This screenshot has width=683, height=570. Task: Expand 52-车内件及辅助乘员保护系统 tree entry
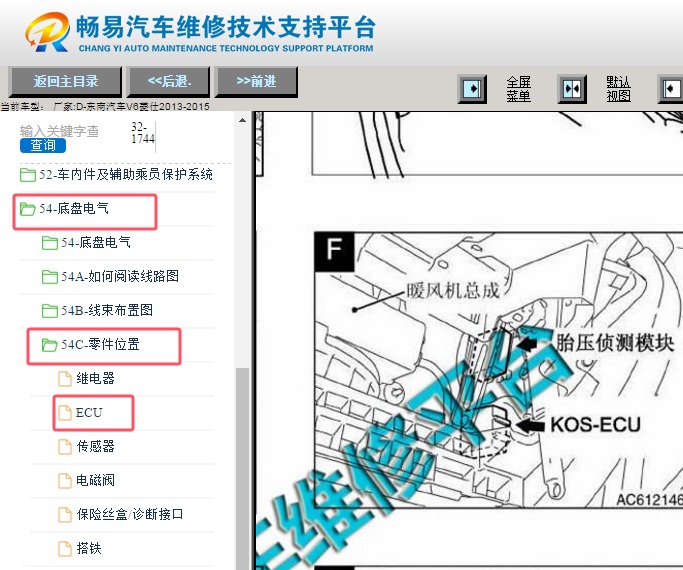[x=126, y=175]
